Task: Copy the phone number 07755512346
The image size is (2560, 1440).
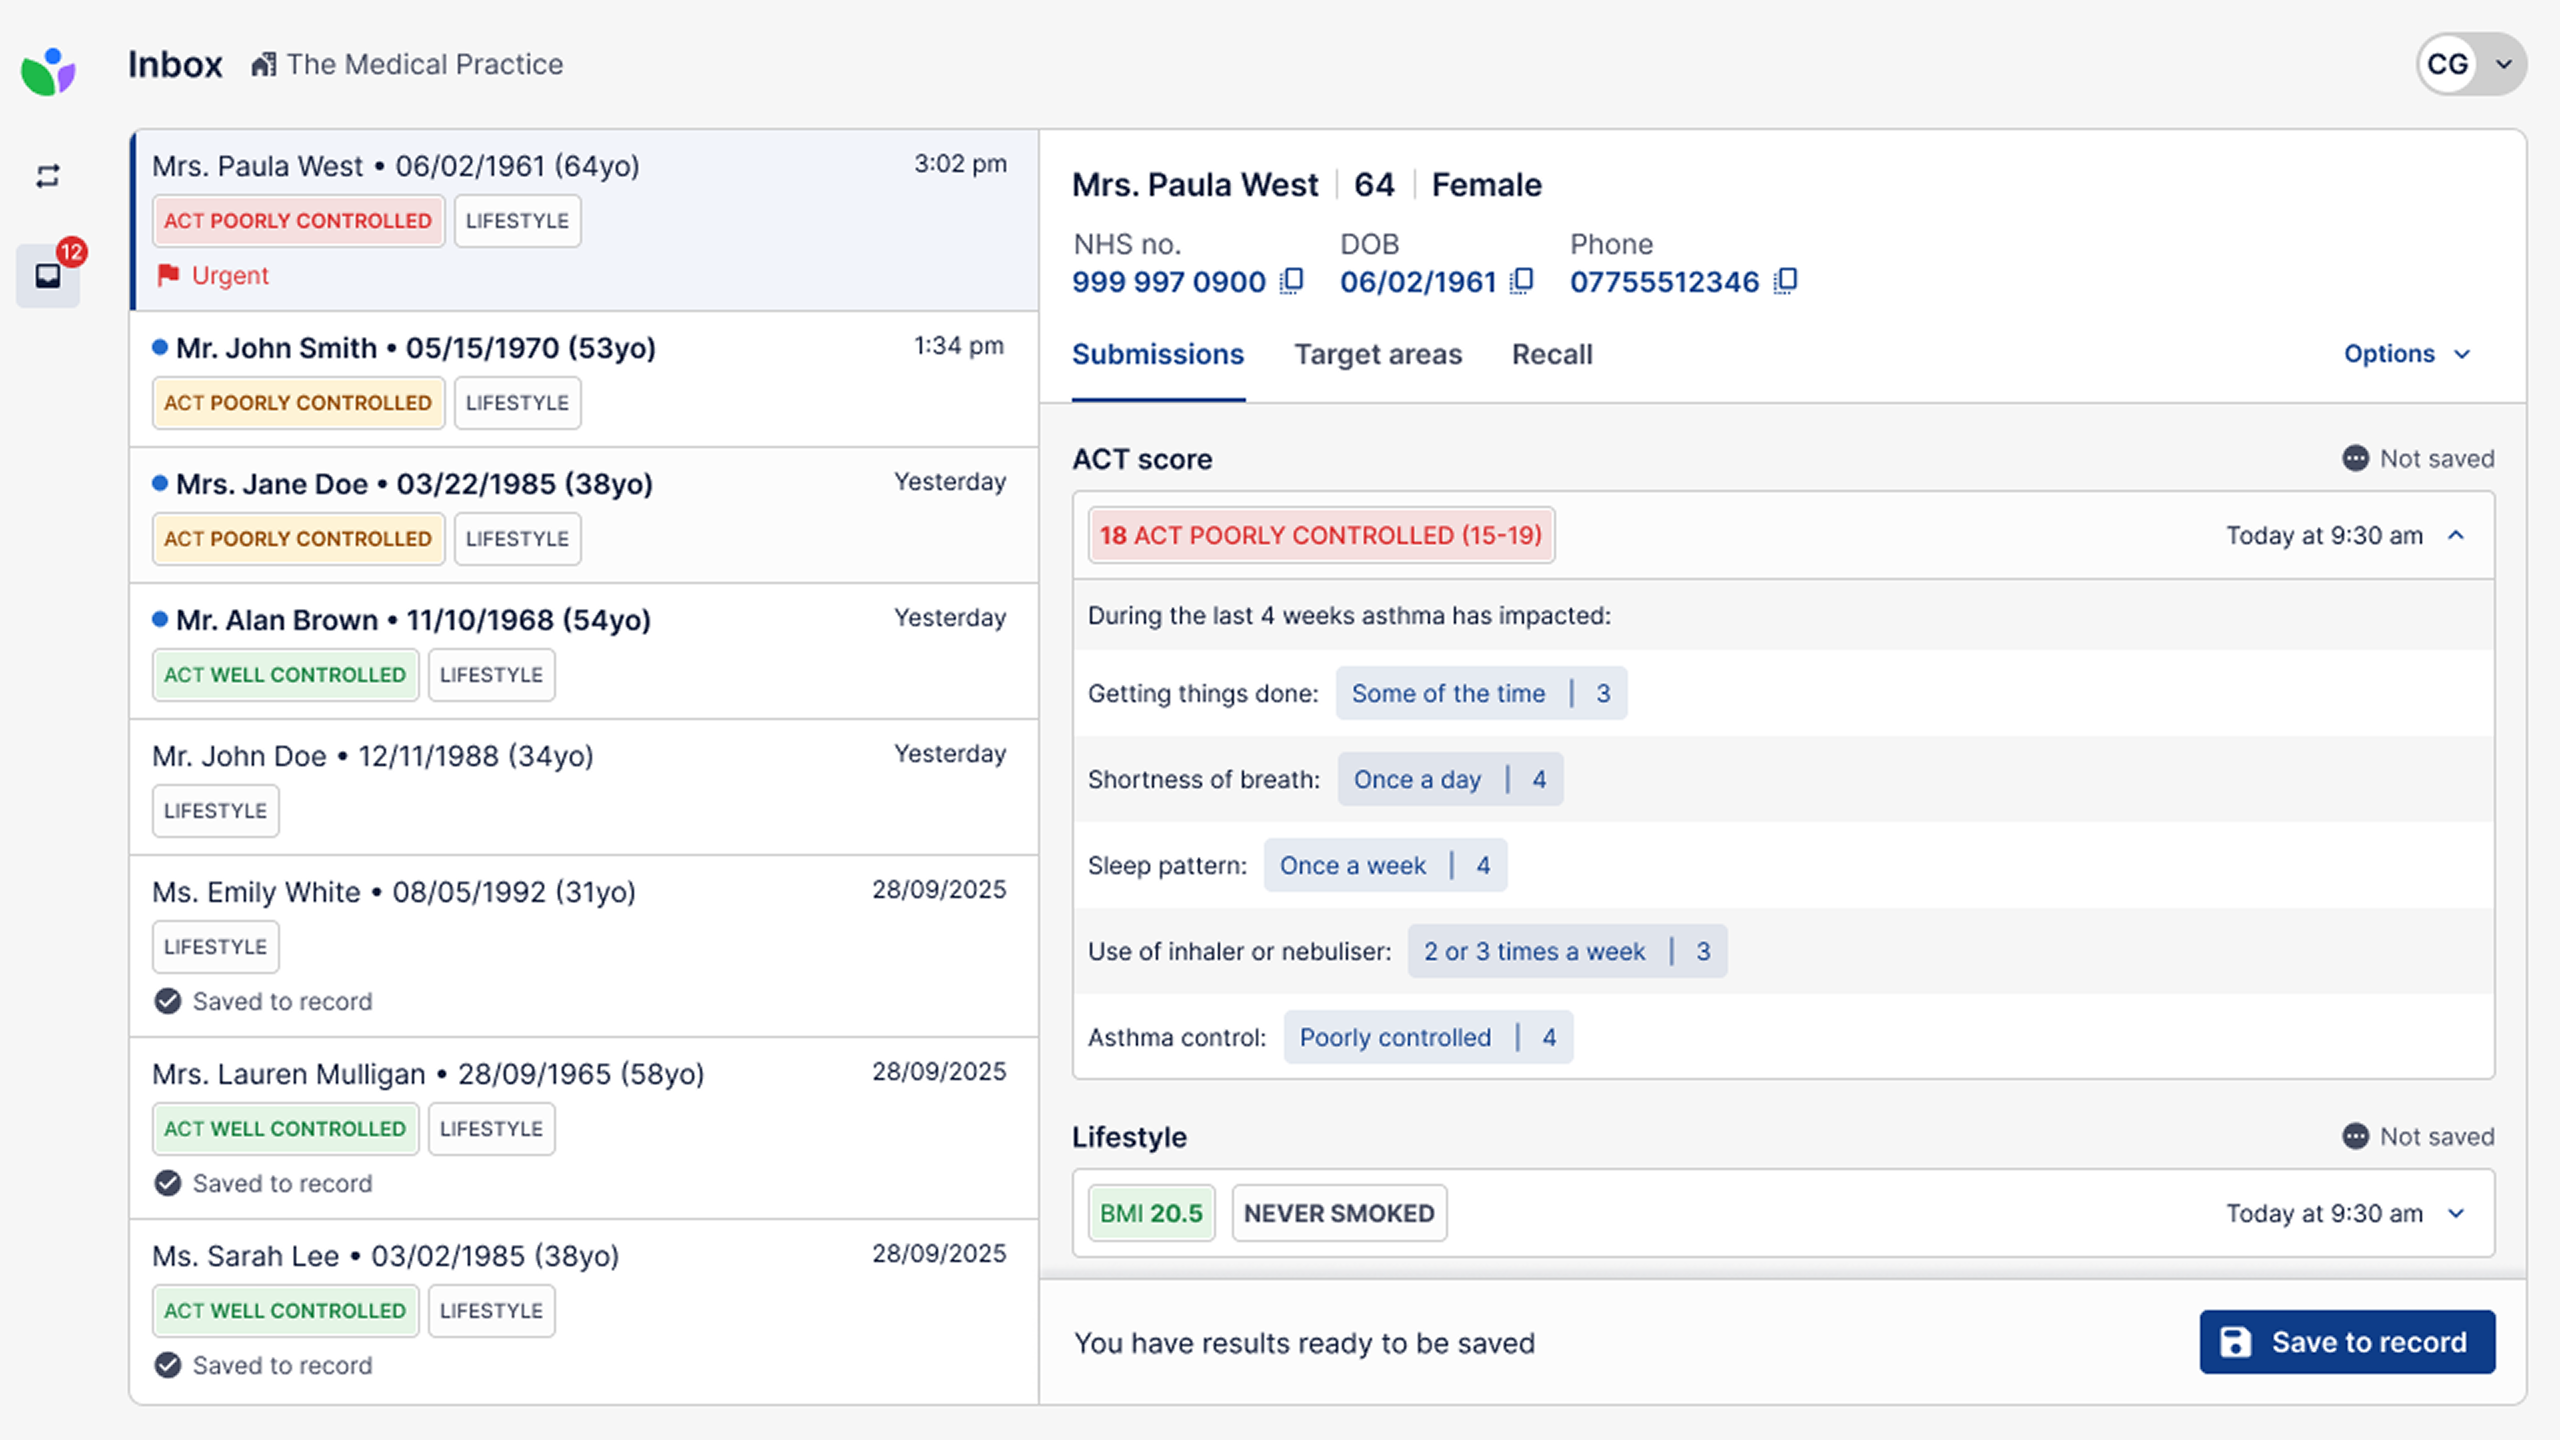Action: (x=1786, y=281)
